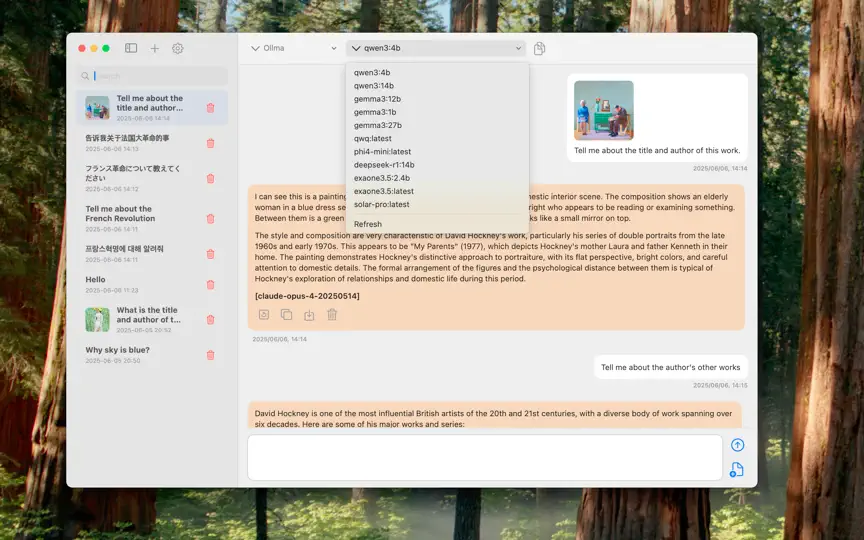864x540 pixels.
Task: Open the 프랑스혁명에 대해 알려줘 chat
Action: 152,254
